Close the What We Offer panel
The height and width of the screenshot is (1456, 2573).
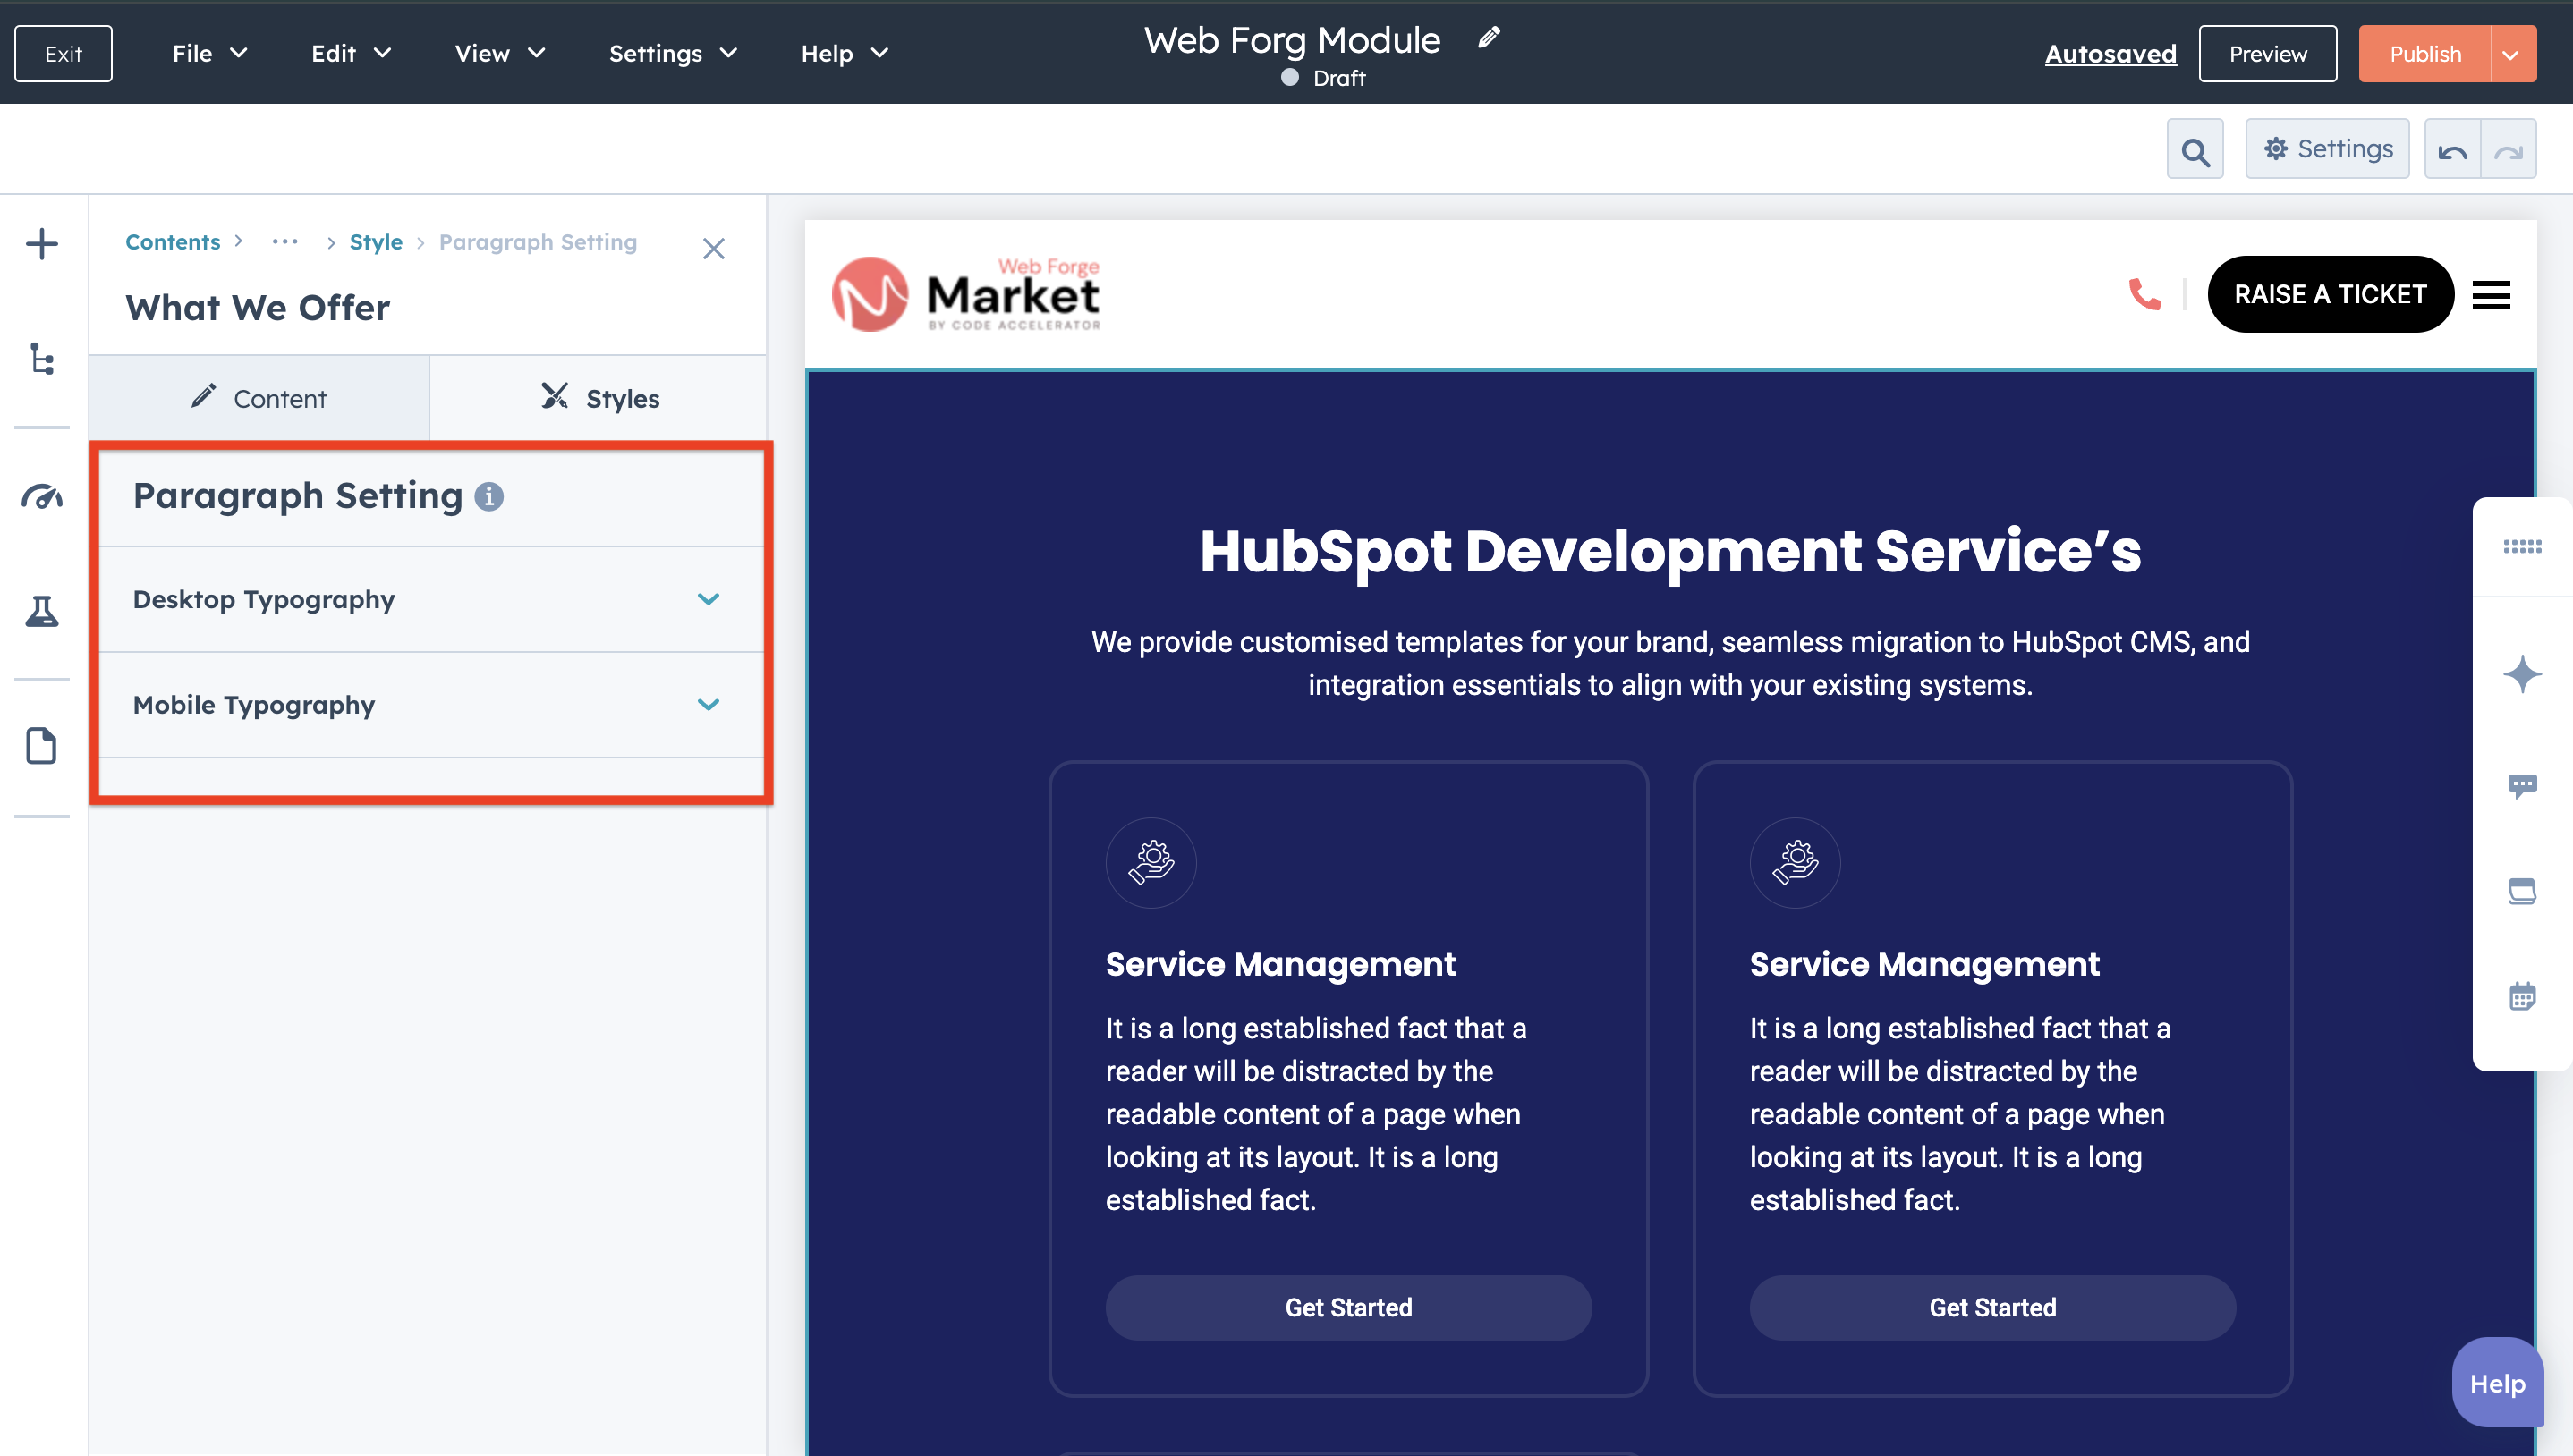click(713, 249)
